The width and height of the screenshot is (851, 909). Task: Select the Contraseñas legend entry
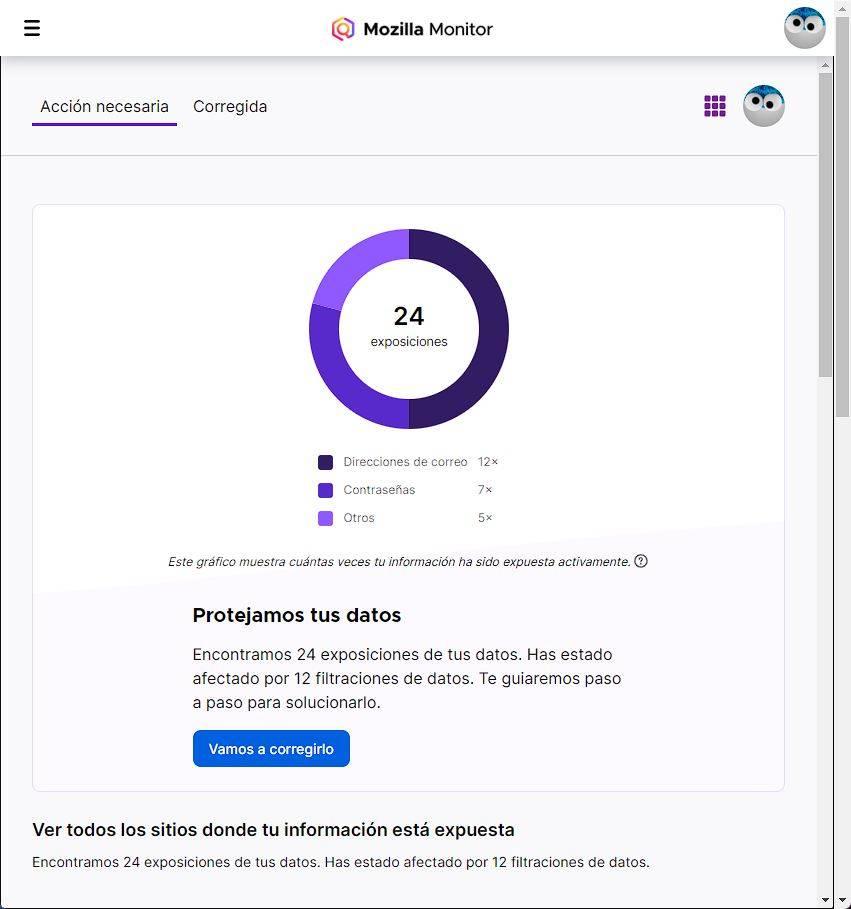pos(379,490)
